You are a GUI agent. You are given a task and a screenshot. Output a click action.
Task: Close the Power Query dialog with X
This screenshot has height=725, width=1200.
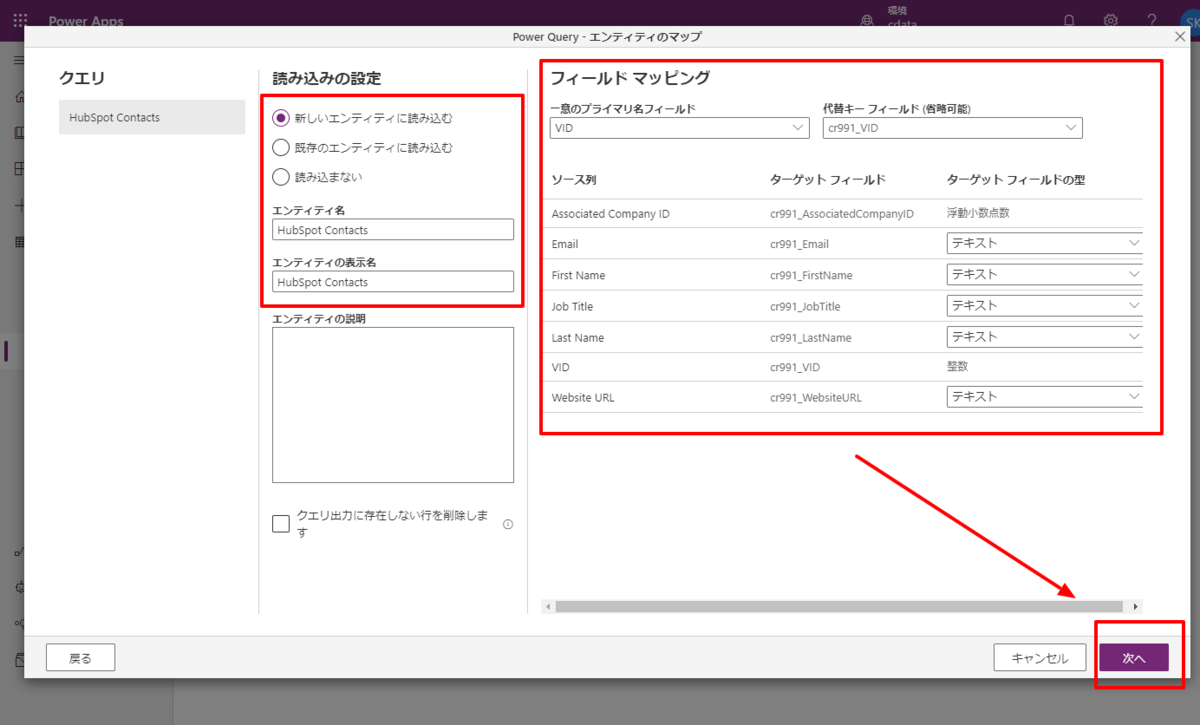pos(1180,36)
